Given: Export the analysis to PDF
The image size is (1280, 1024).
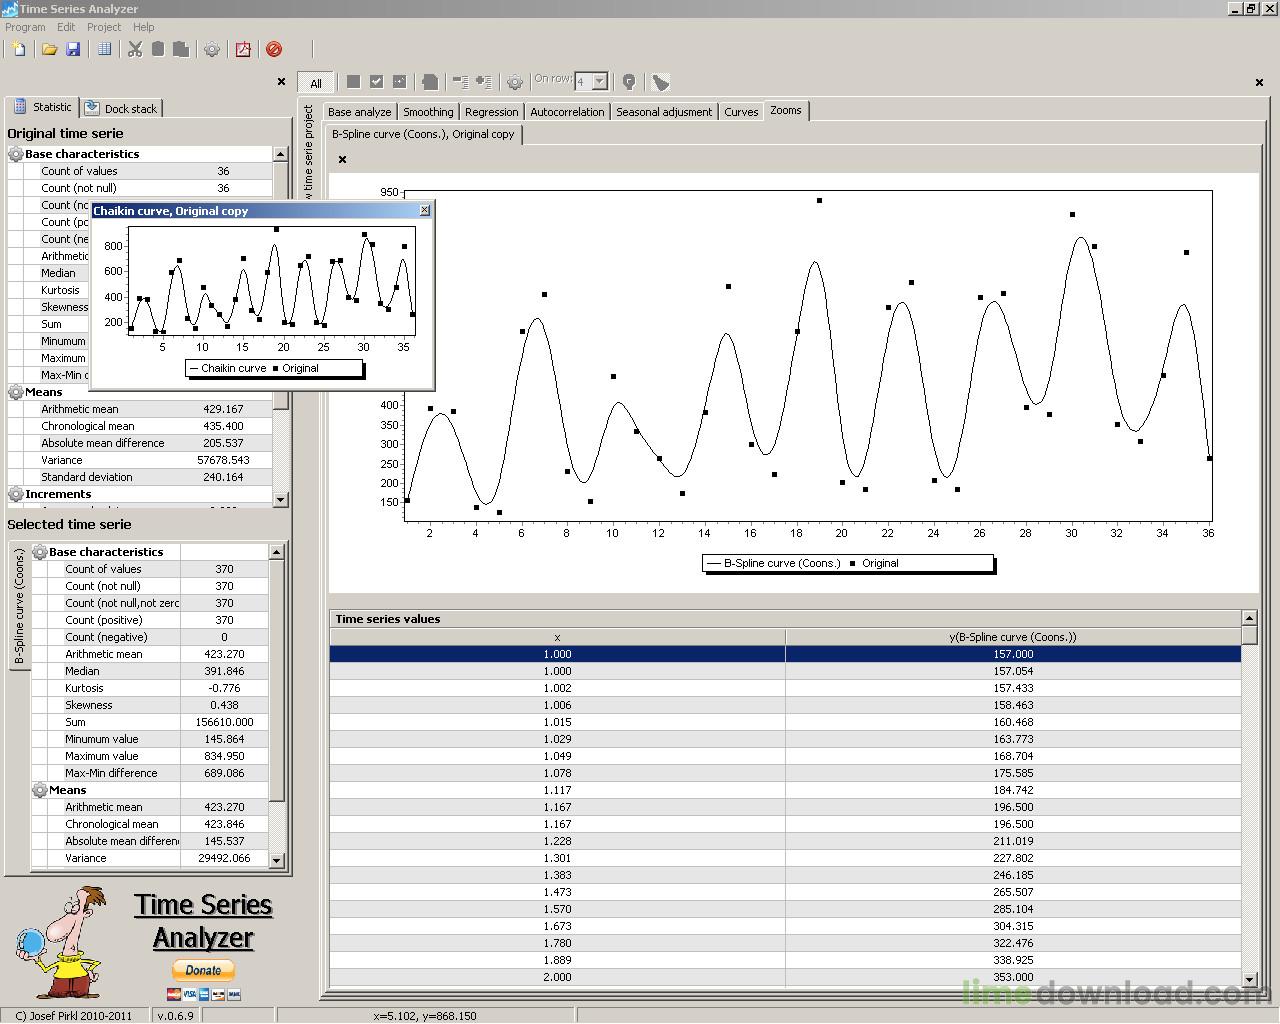Looking at the screenshot, I should 243,49.
